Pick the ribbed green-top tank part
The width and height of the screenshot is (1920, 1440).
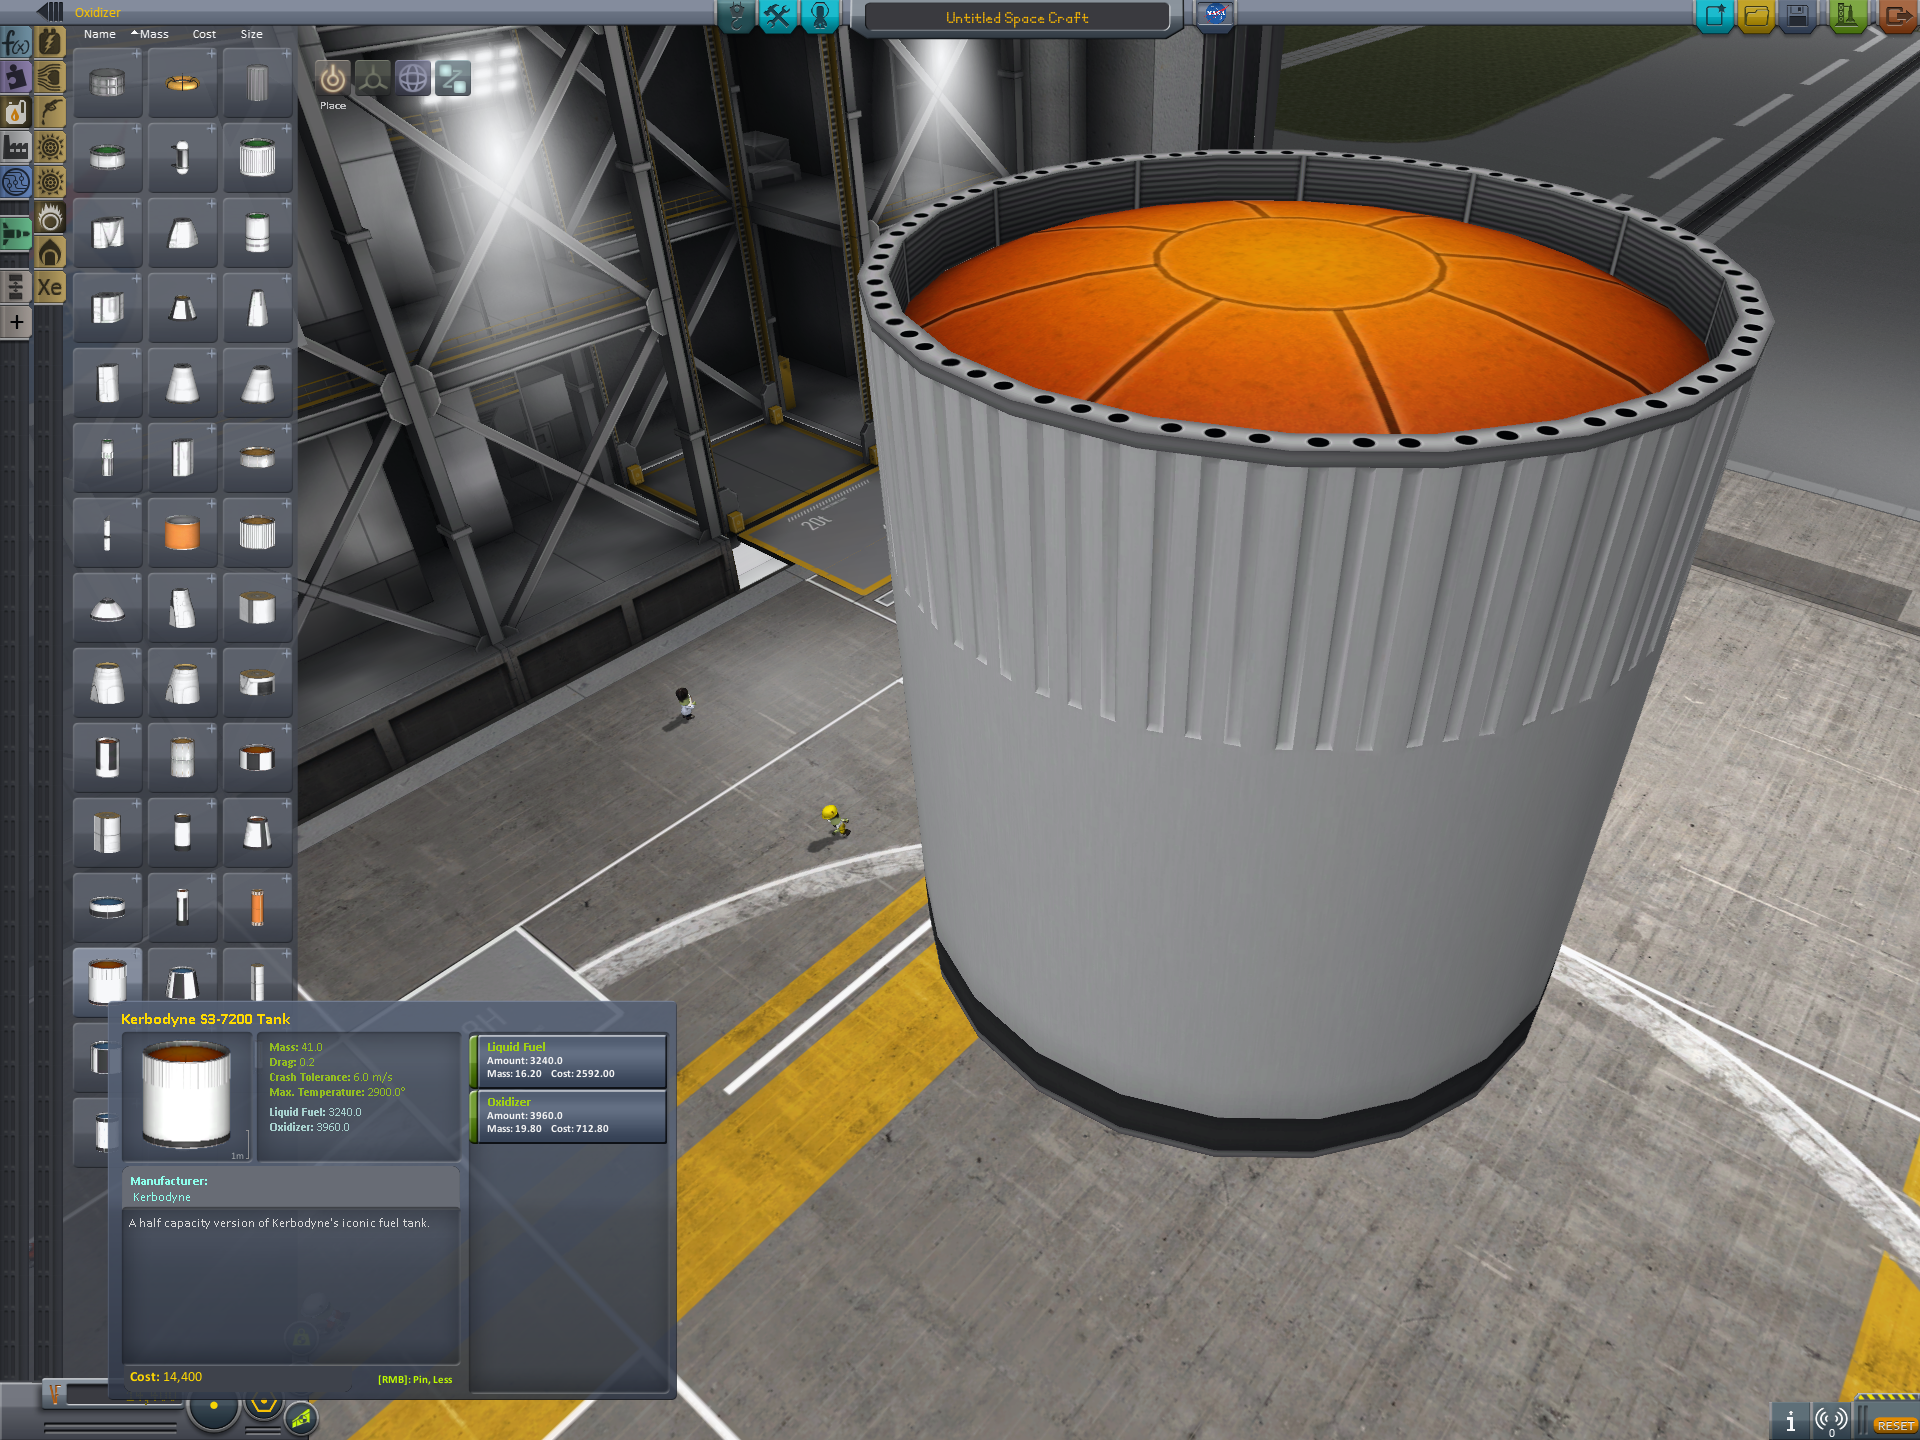coord(257,158)
